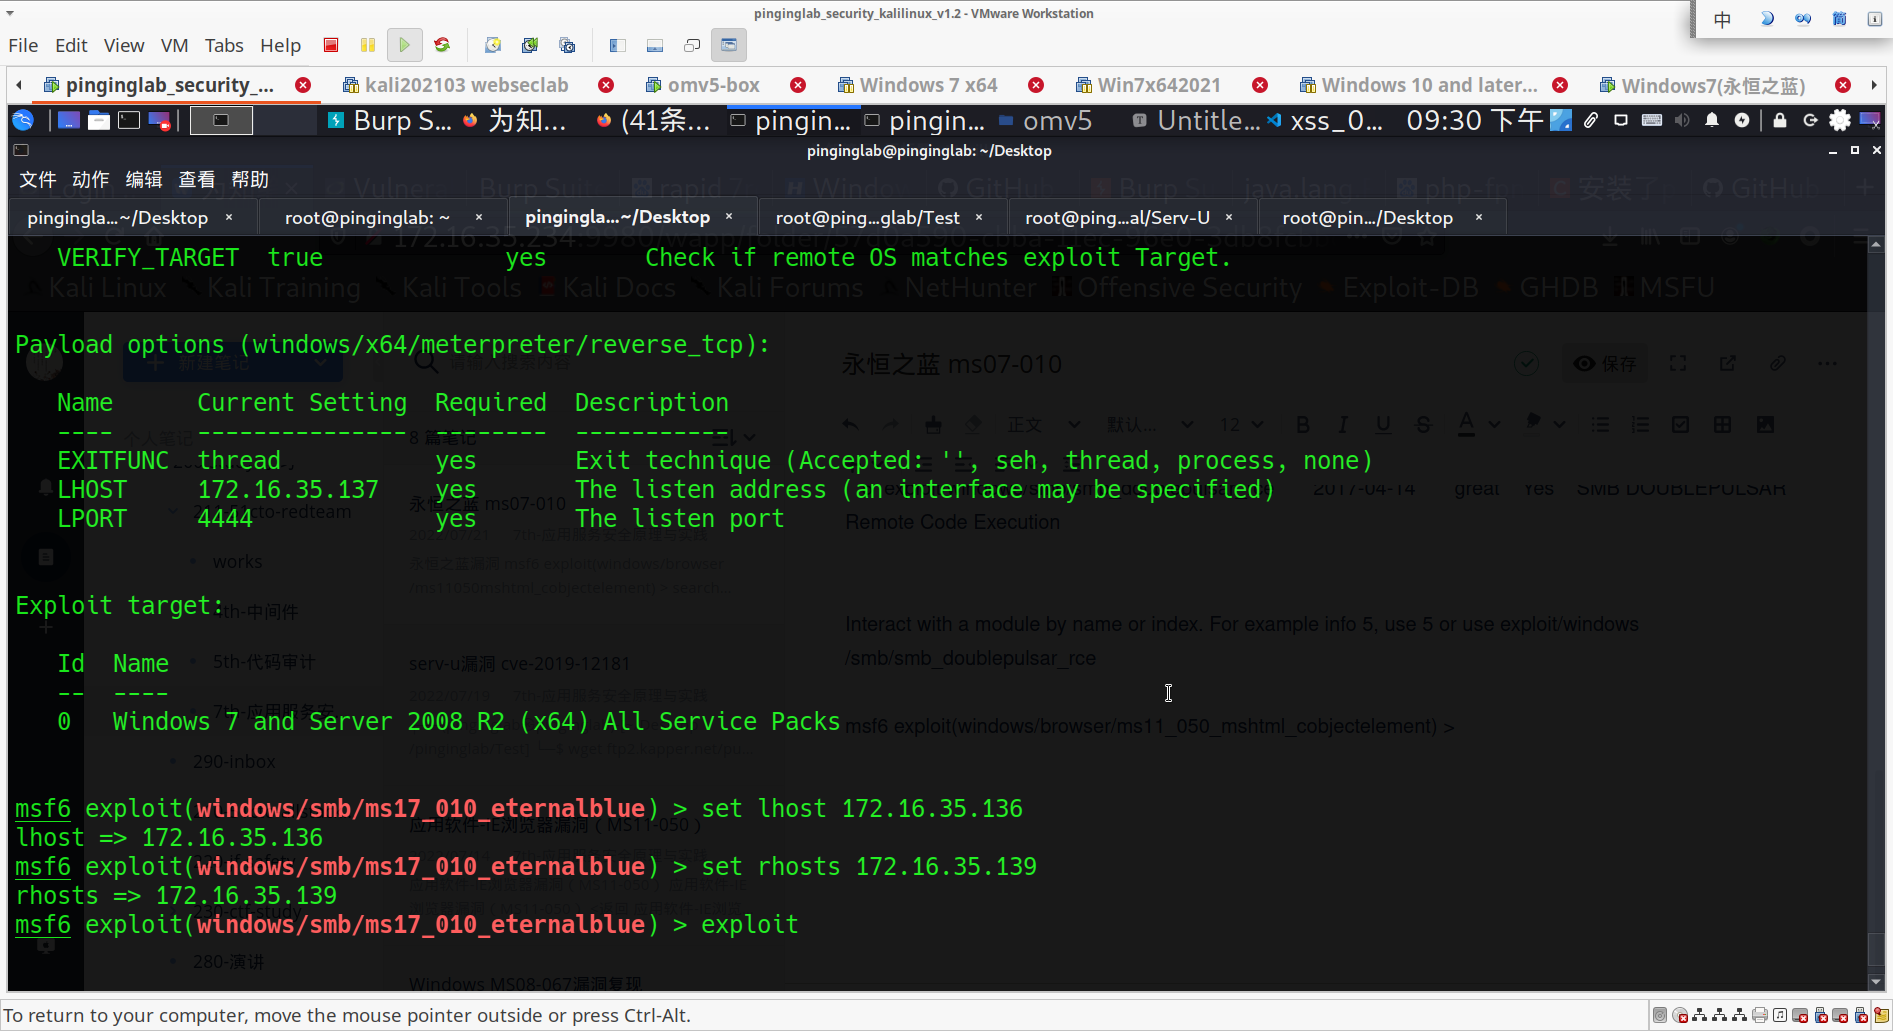Open the Kali panel file manager icon
Screen dimensions: 1893x1031
99,121
